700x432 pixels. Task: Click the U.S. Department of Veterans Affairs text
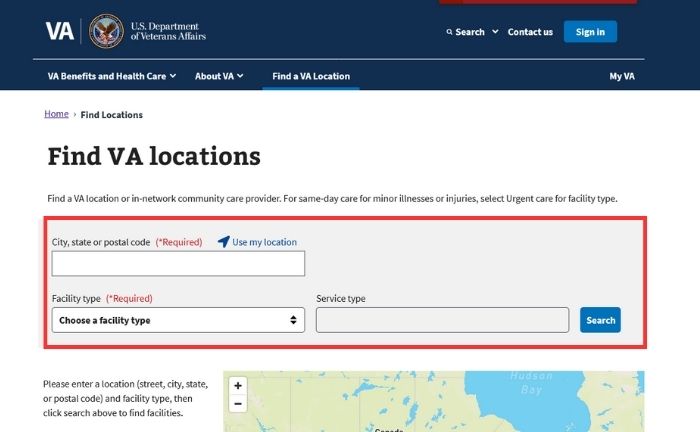(168, 31)
